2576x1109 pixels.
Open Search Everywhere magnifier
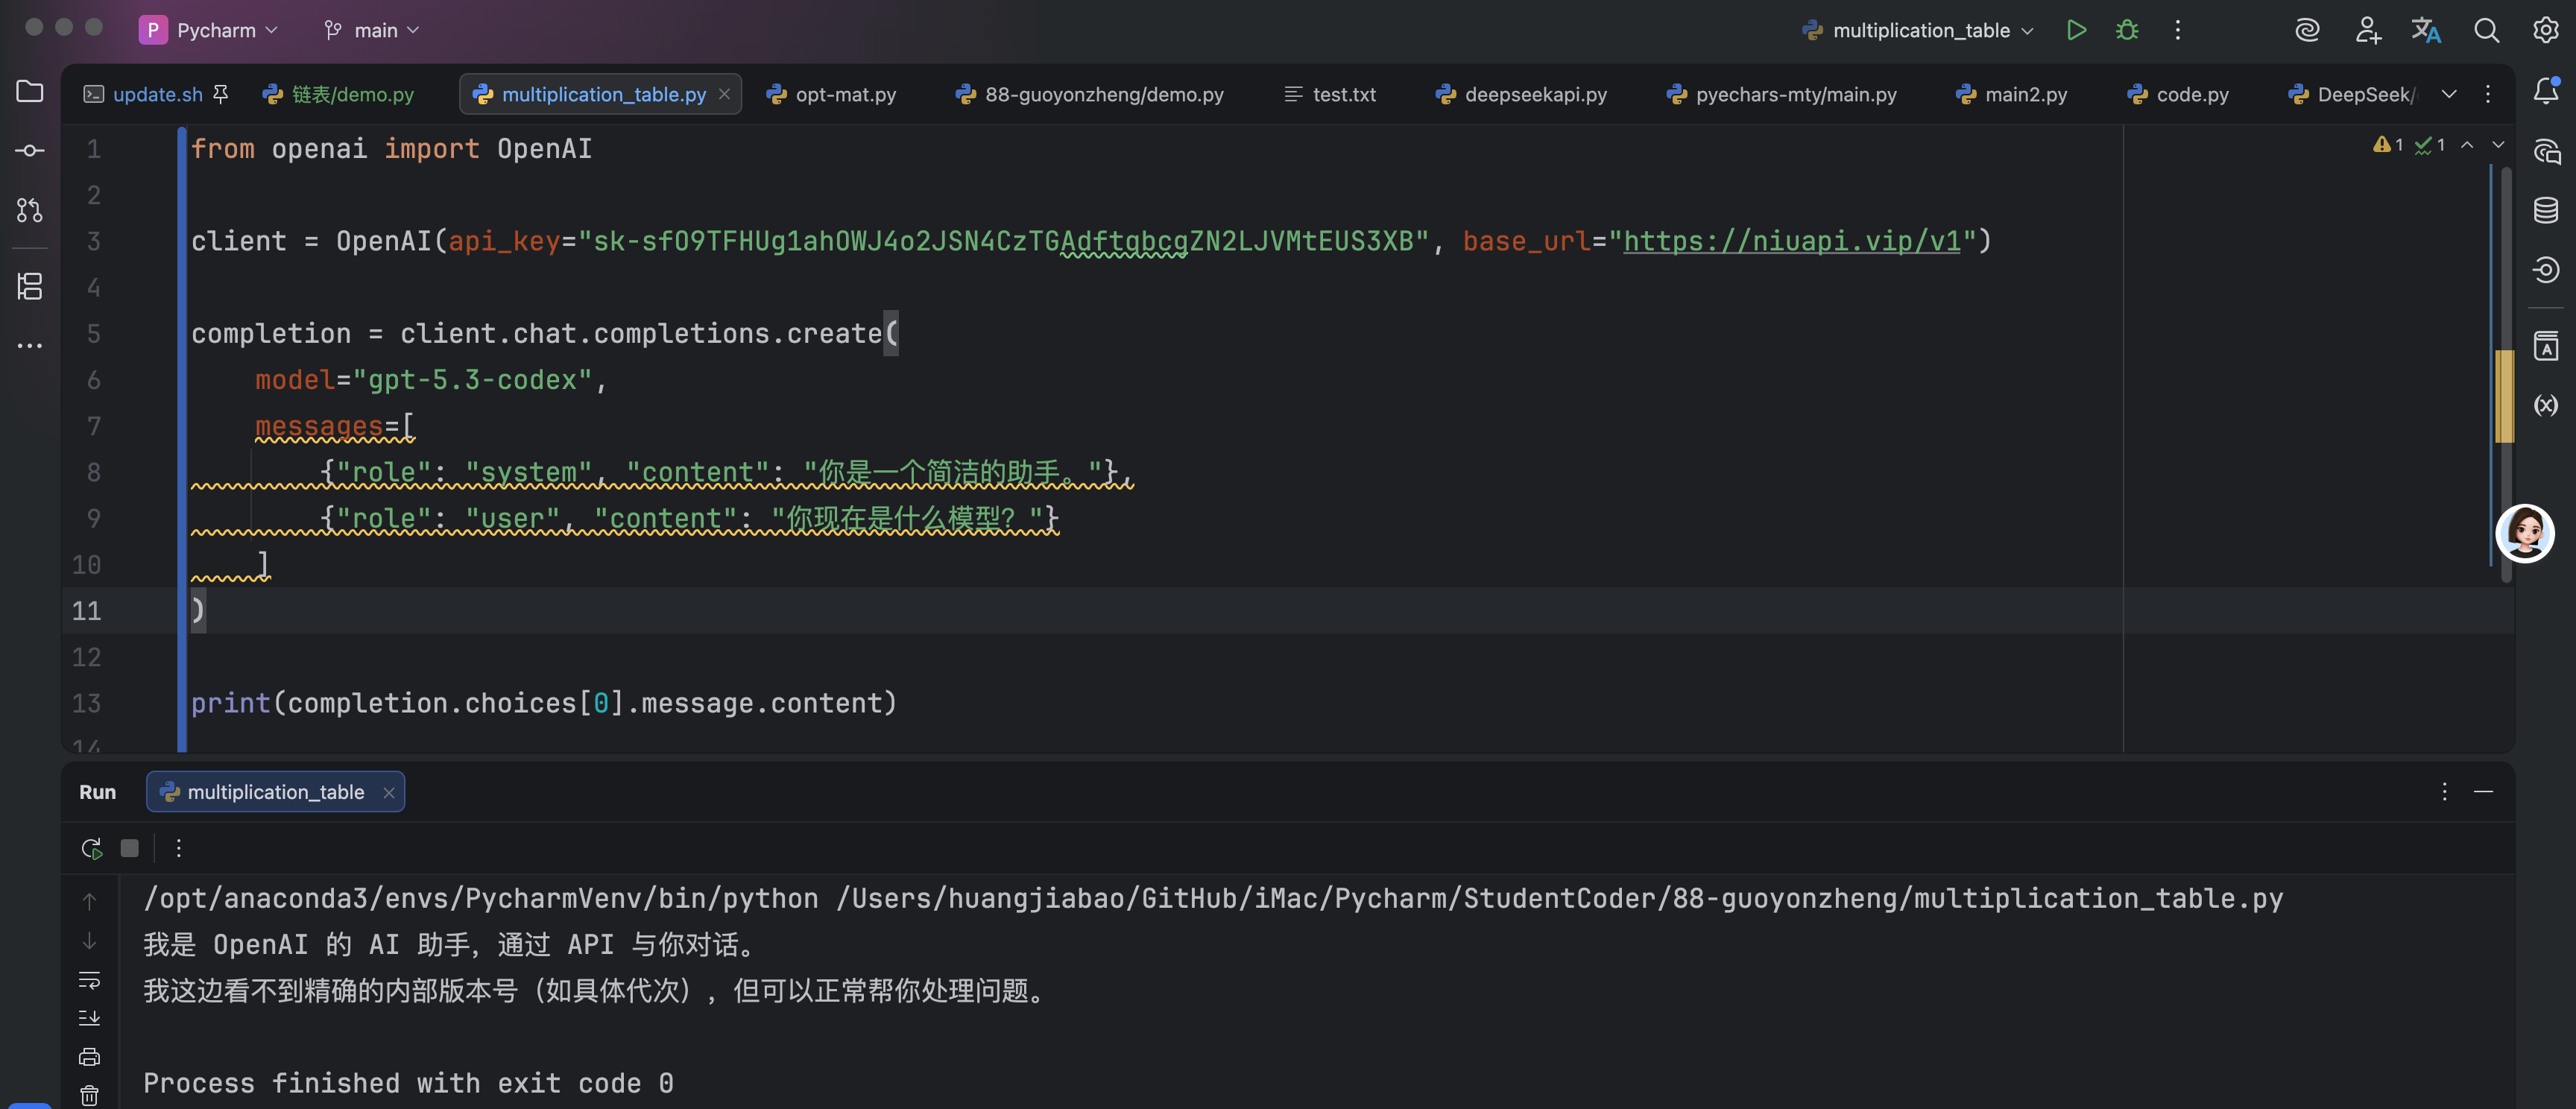2486,30
